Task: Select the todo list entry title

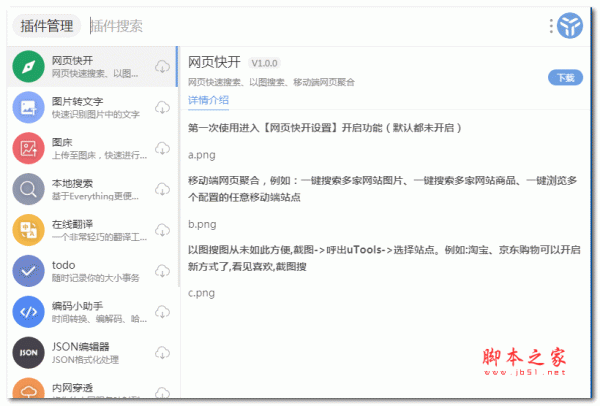Action: [64, 265]
